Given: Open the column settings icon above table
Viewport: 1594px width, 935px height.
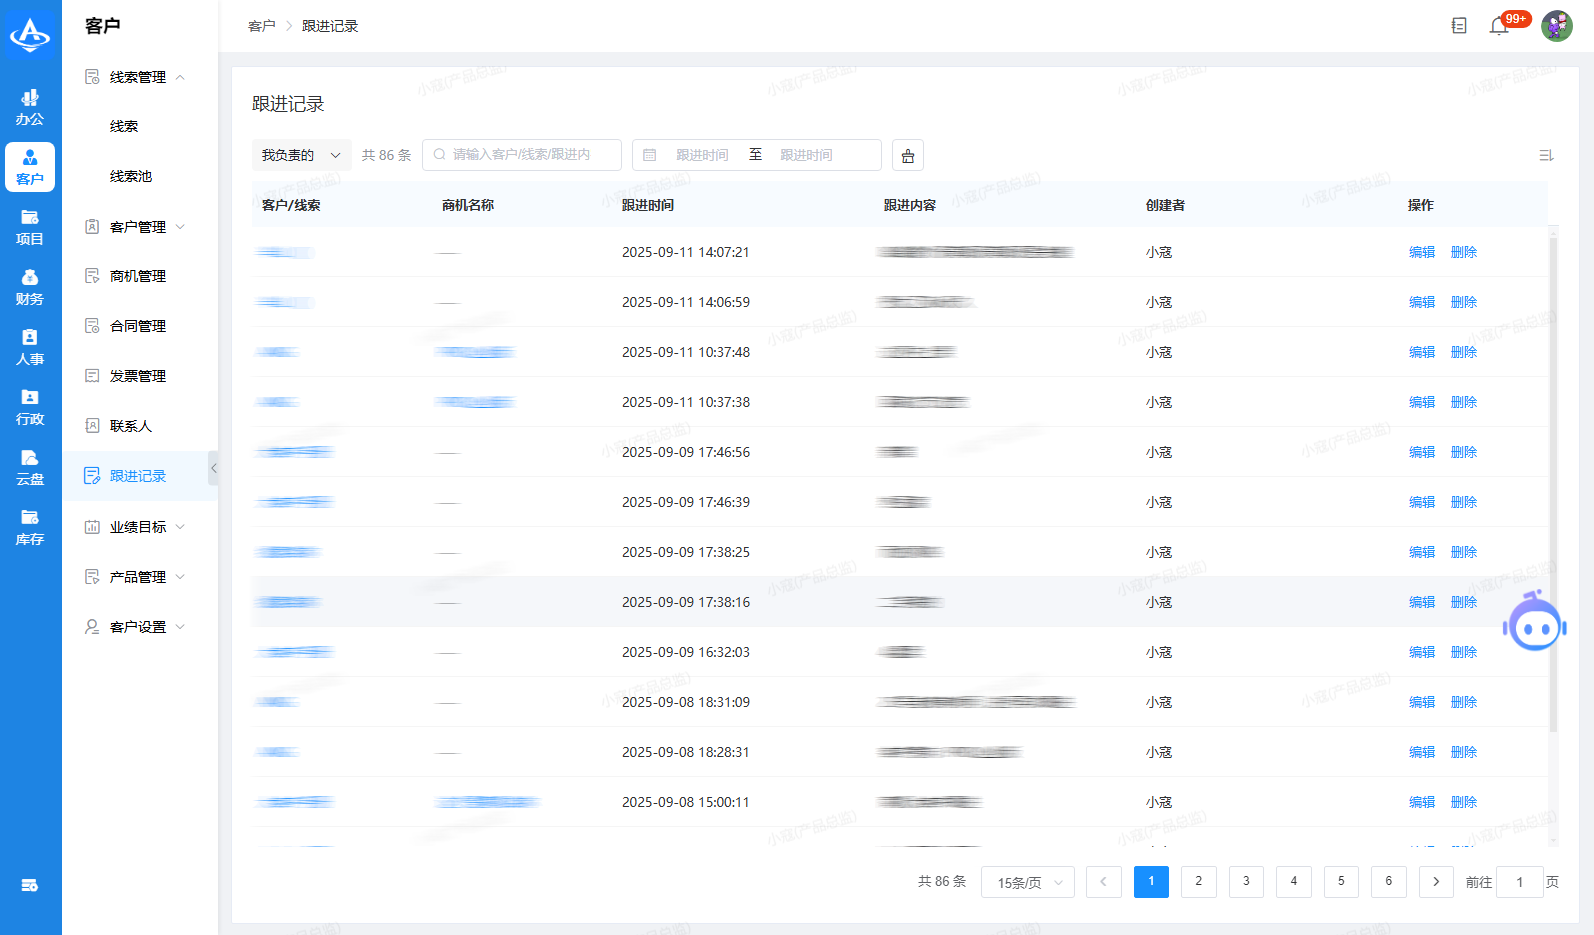Looking at the screenshot, I should [1546, 155].
